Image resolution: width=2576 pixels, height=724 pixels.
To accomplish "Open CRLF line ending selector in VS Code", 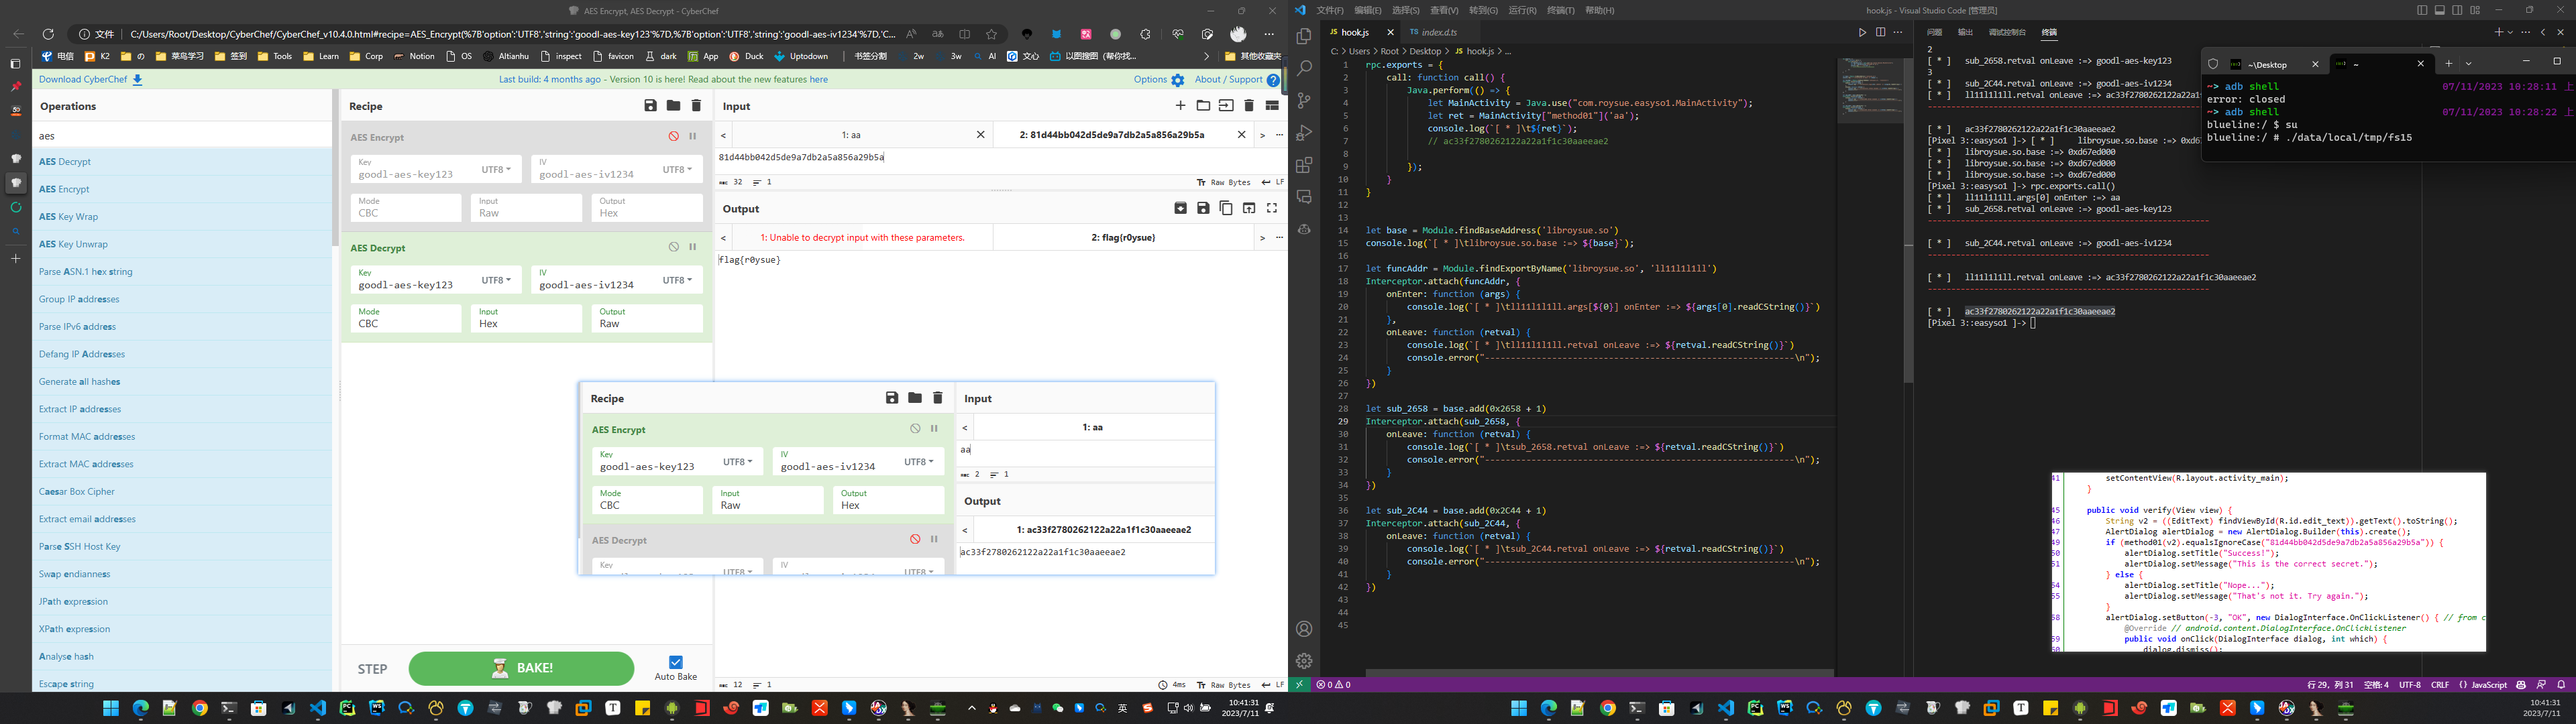I will (2440, 685).
